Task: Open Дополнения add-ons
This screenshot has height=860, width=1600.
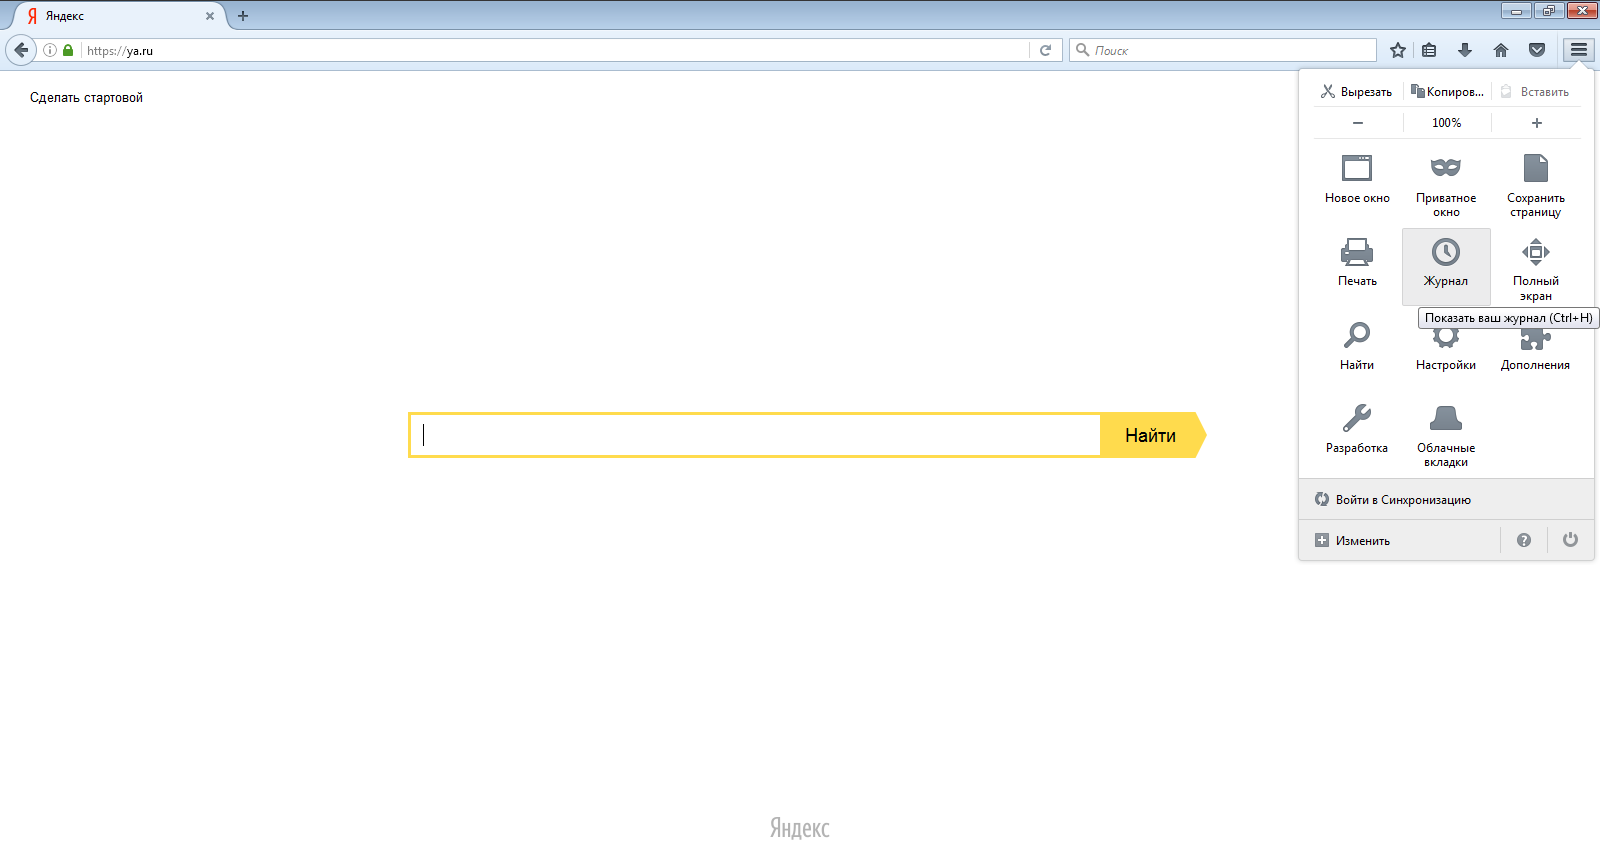Action: pos(1536,350)
